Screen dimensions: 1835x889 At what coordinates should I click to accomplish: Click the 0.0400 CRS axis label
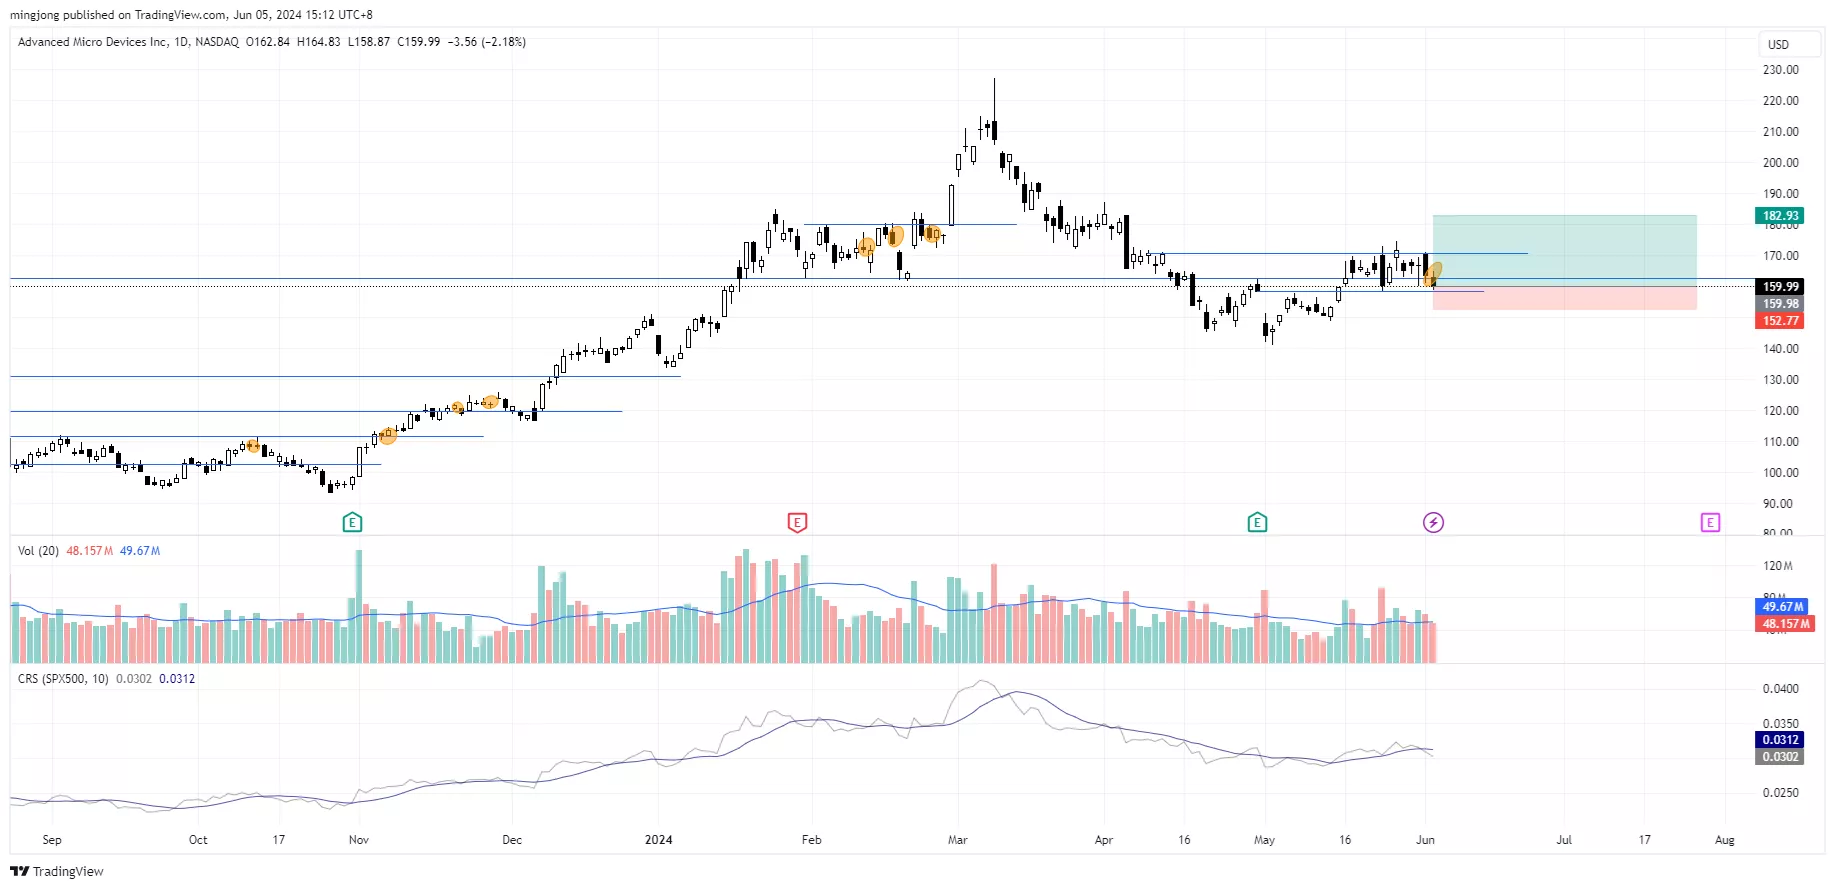coord(1781,689)
